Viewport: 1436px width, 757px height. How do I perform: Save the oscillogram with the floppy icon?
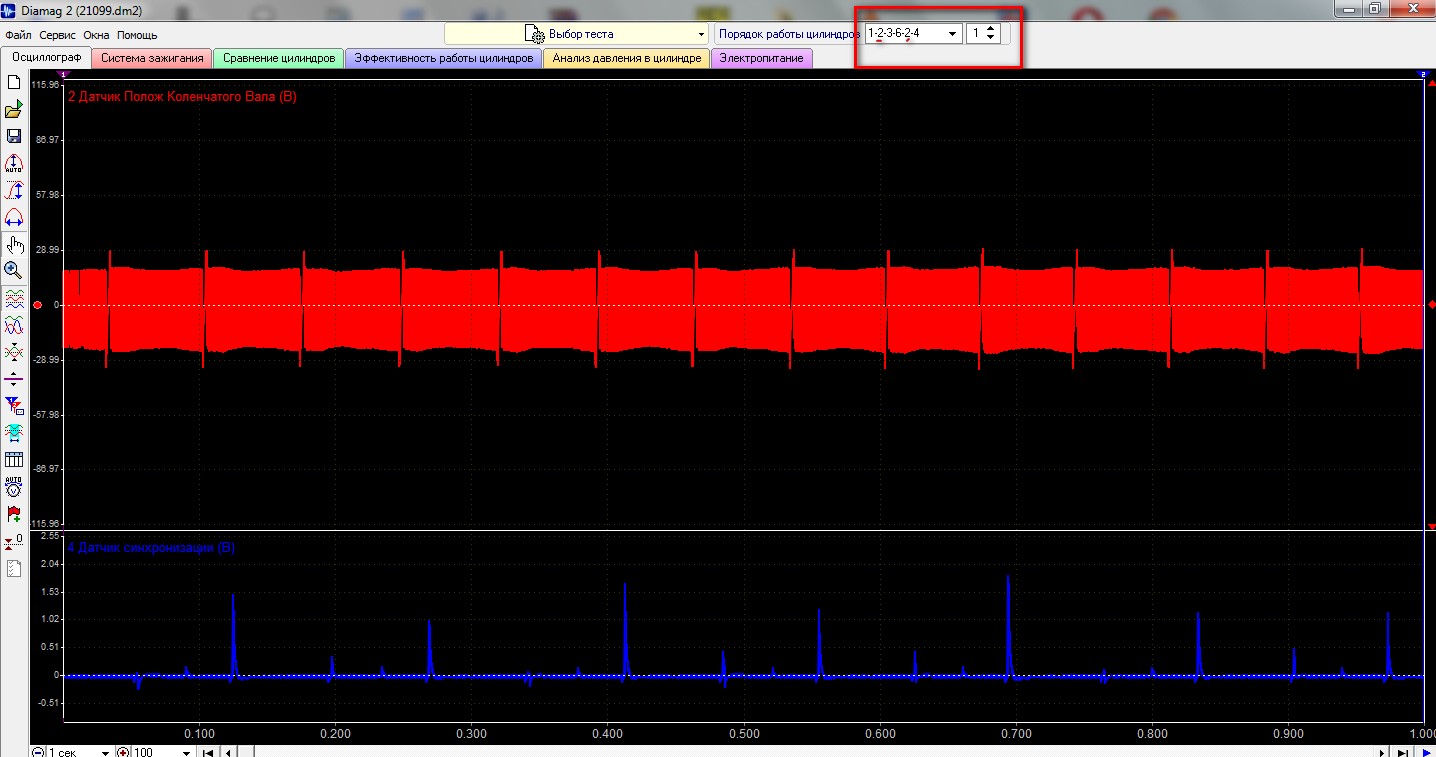coord(14,137)
